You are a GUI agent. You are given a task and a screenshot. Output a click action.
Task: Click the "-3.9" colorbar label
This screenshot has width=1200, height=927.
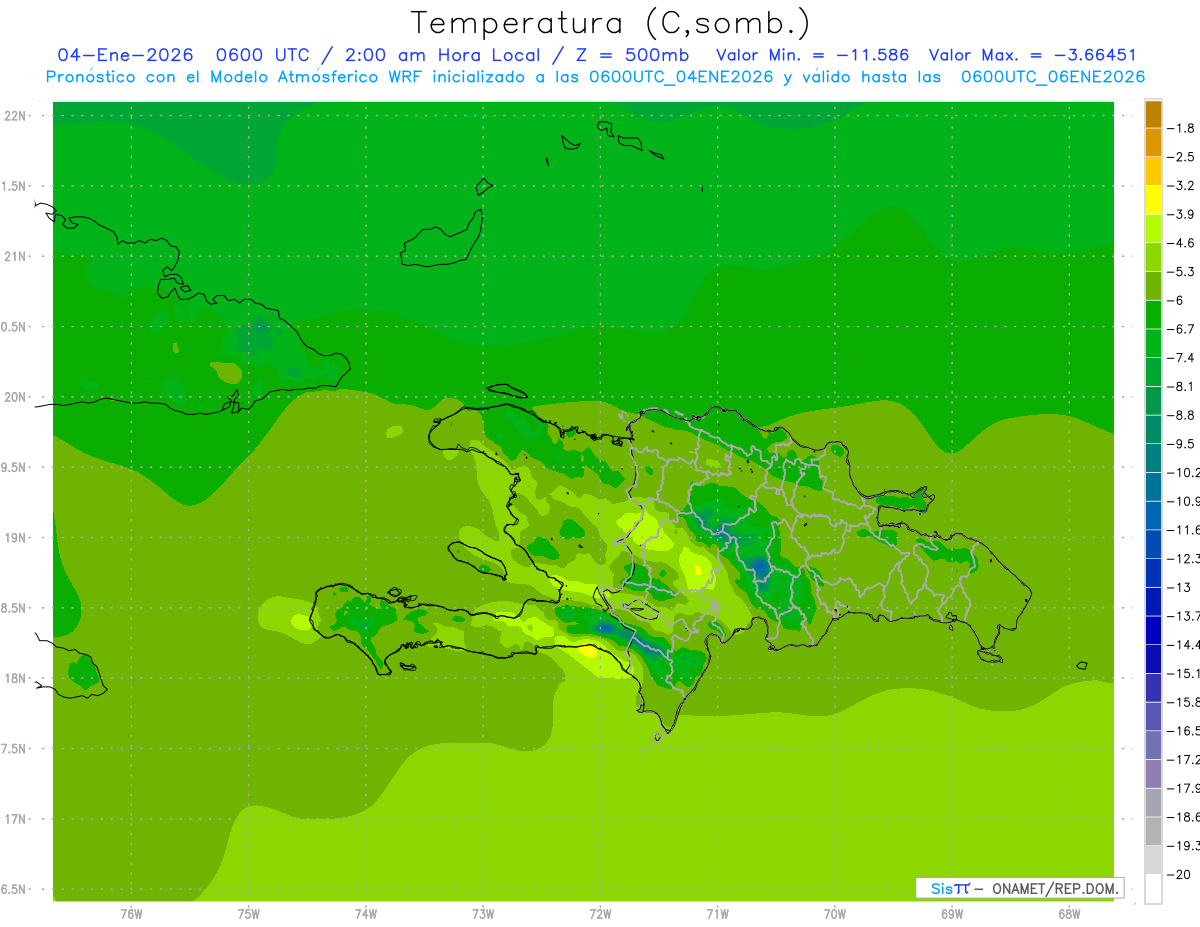(x=1182, y=214)
